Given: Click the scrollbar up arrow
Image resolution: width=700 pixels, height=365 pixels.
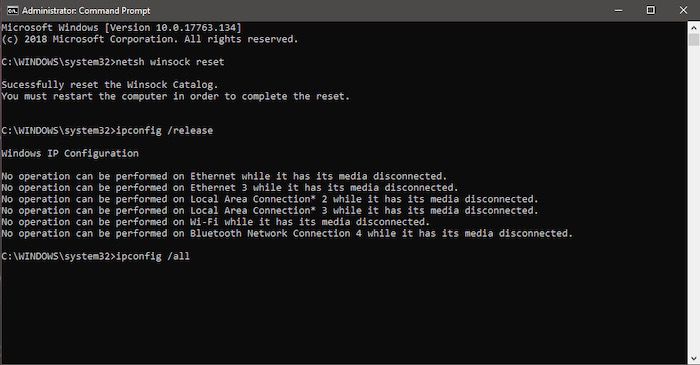Looking at the screenshot, I should (x=693, y=28).
